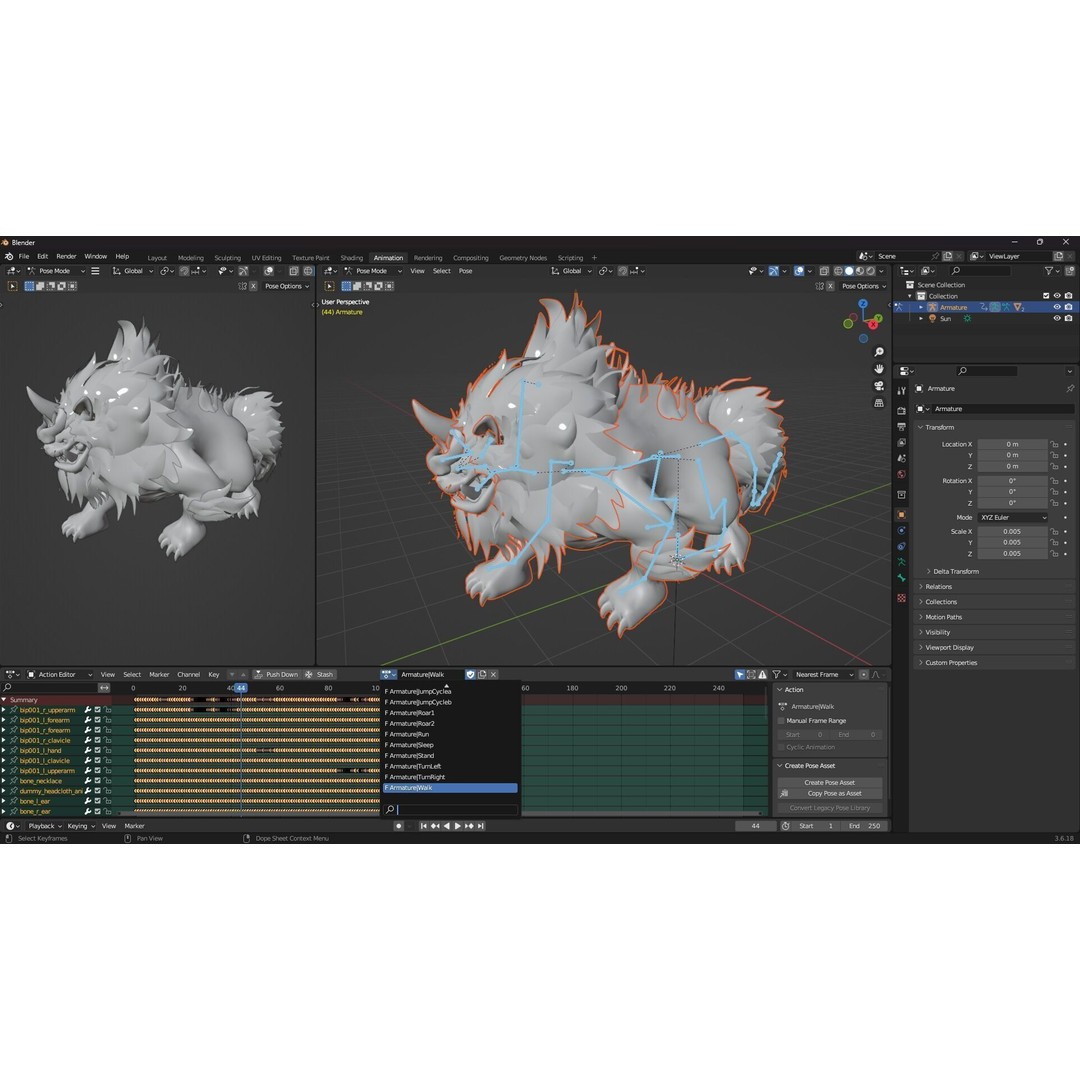Viewport: 1080px width, 1080px height.
Task: Open the World properties tab icon
Action: click(901, 474)
